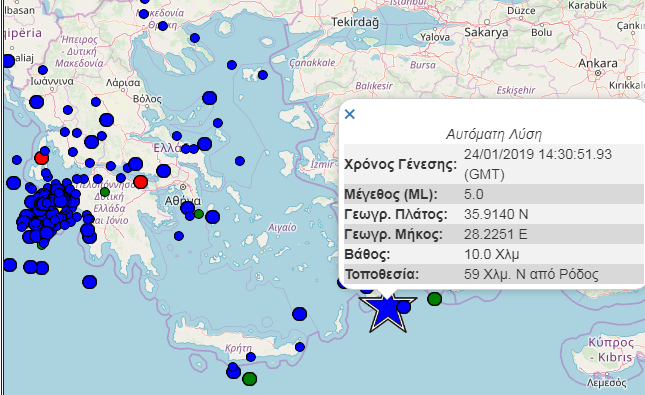This screenshot has width=645, height=395.
Task: Click the latitude value 35.9140 N
Action: click(x=496, y=214)
